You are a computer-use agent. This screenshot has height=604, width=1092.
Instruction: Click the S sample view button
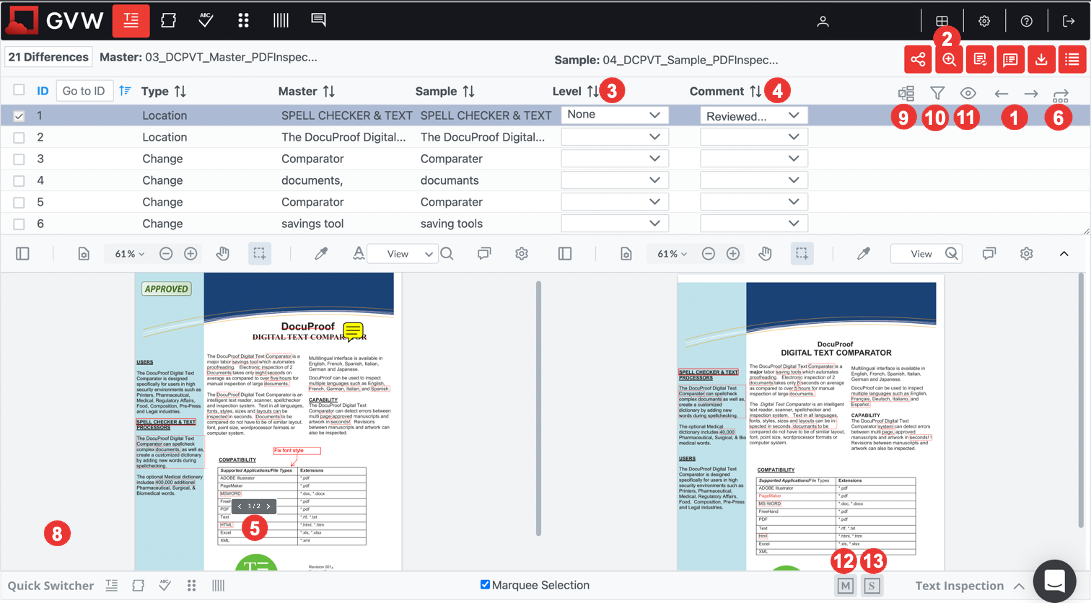[872, 586]
